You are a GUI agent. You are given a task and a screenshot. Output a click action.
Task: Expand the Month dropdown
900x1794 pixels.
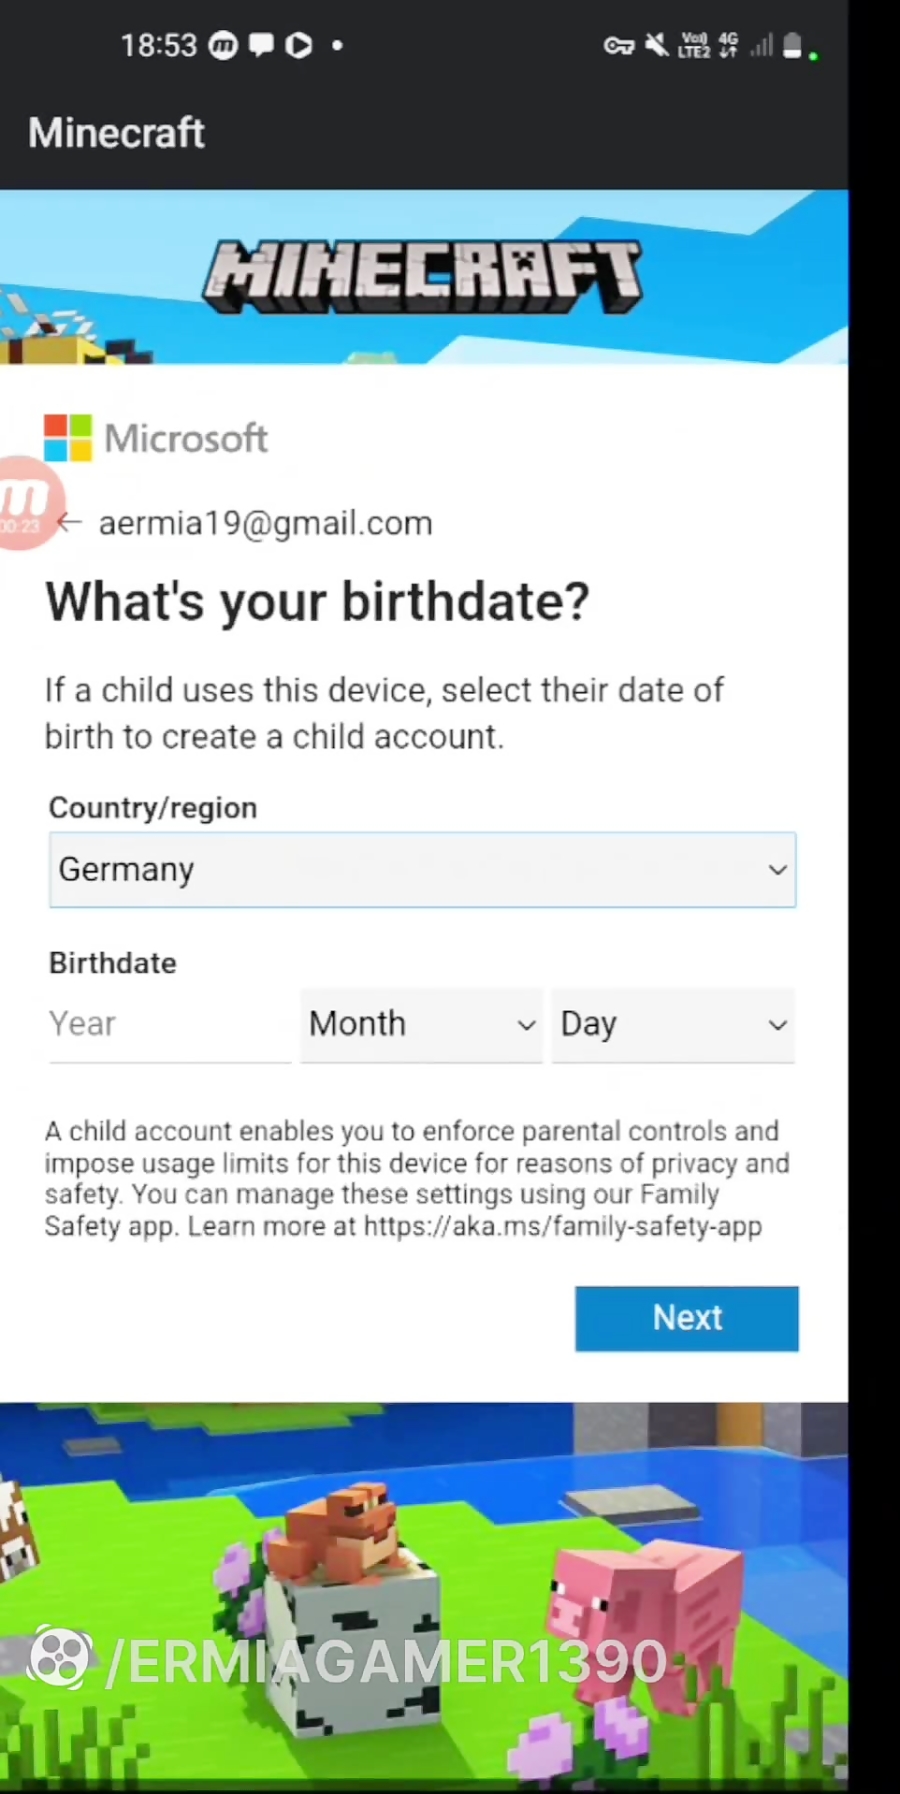pyautogui.click(x=422, y=1024)
